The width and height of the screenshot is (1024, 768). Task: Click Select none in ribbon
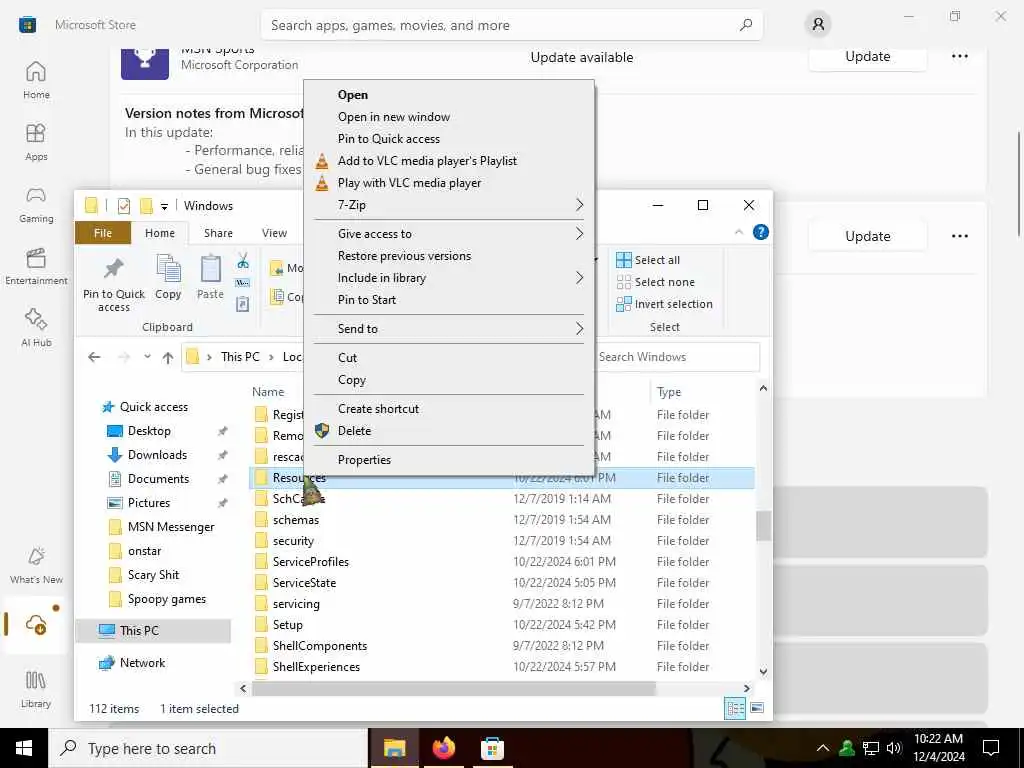[x=656, y=282]
